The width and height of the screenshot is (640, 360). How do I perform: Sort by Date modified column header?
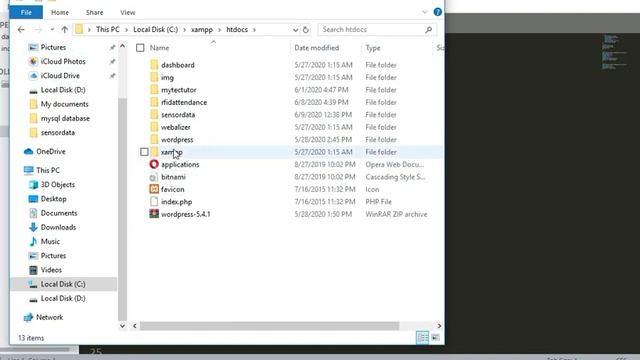point(316,48)
